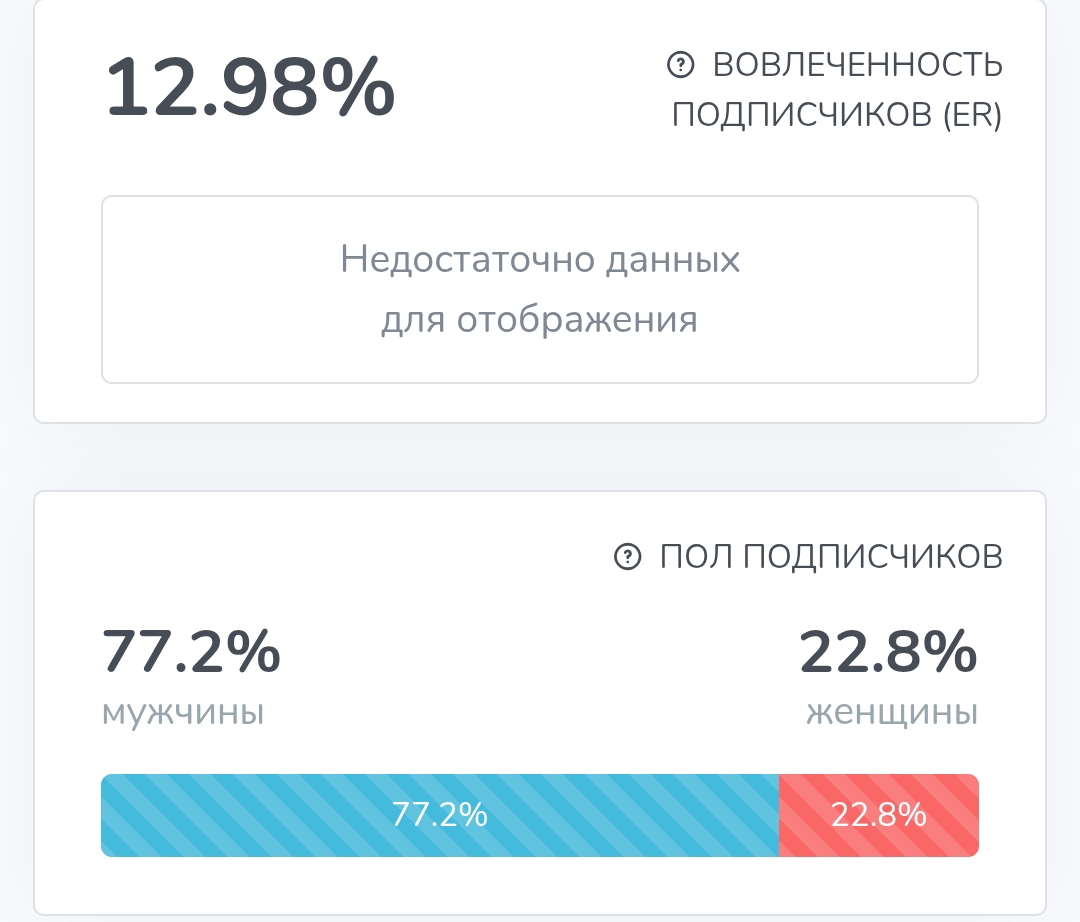Select the ВОВЛЕЧЕННОСТЬ ПОДПИСЧИКОВ (ER) title

pyautogui.click(x=837, y=90)
